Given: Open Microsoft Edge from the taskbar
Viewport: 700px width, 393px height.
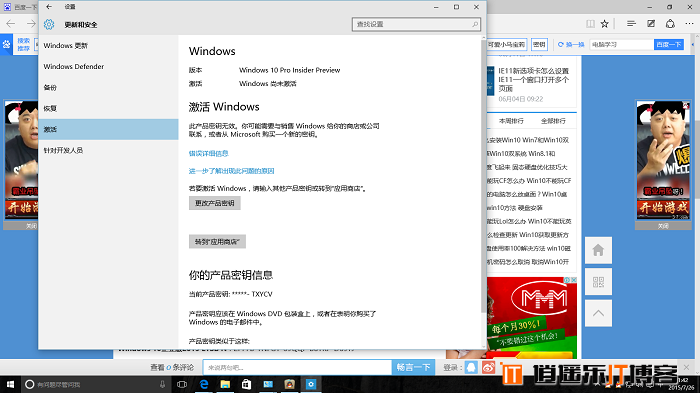Looking at the screenshot, I should (204, 384).
